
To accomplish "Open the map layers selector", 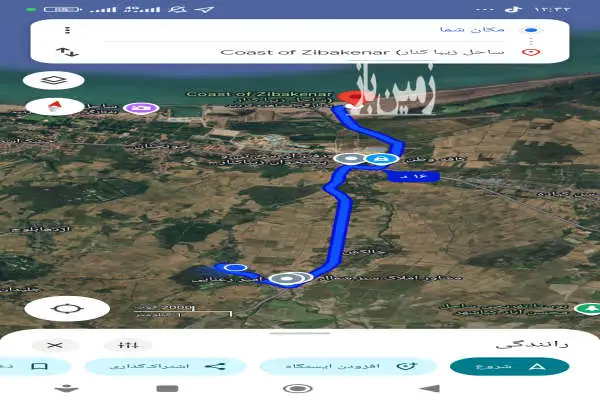I will pyautogui.click(x=54, y=80).
